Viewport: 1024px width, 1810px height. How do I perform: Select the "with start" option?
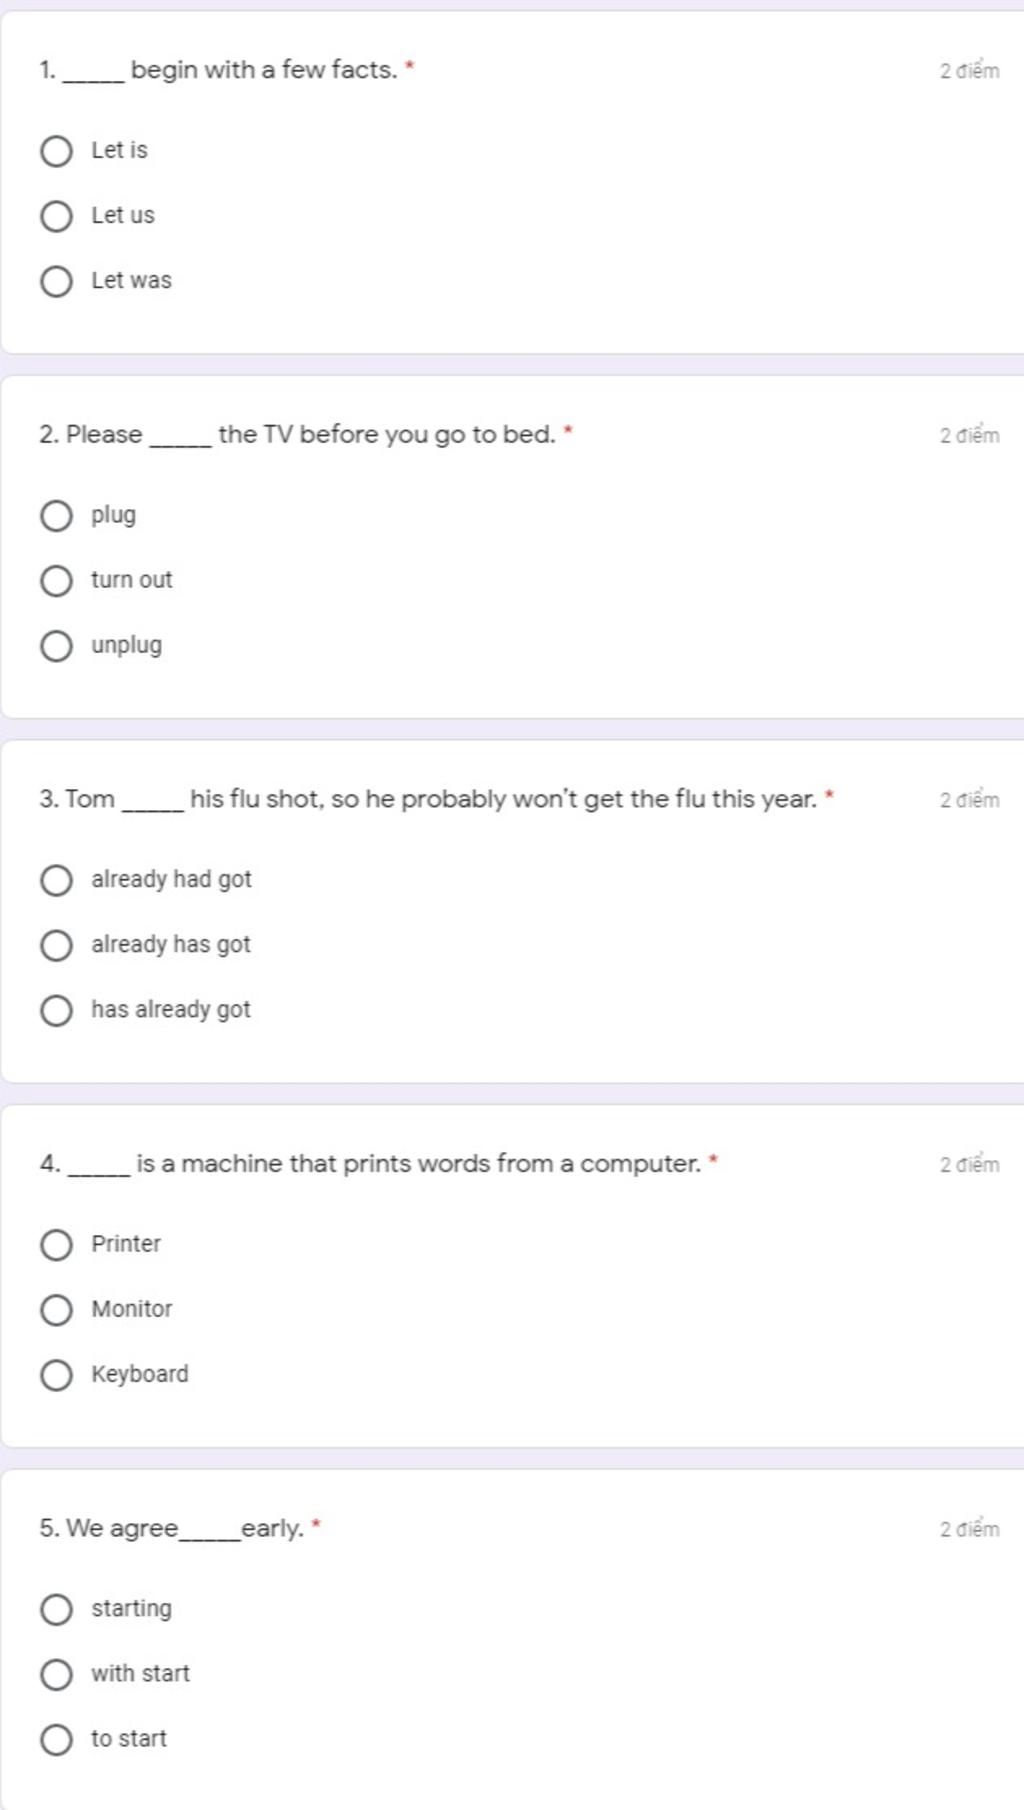tap(56, 1674)
